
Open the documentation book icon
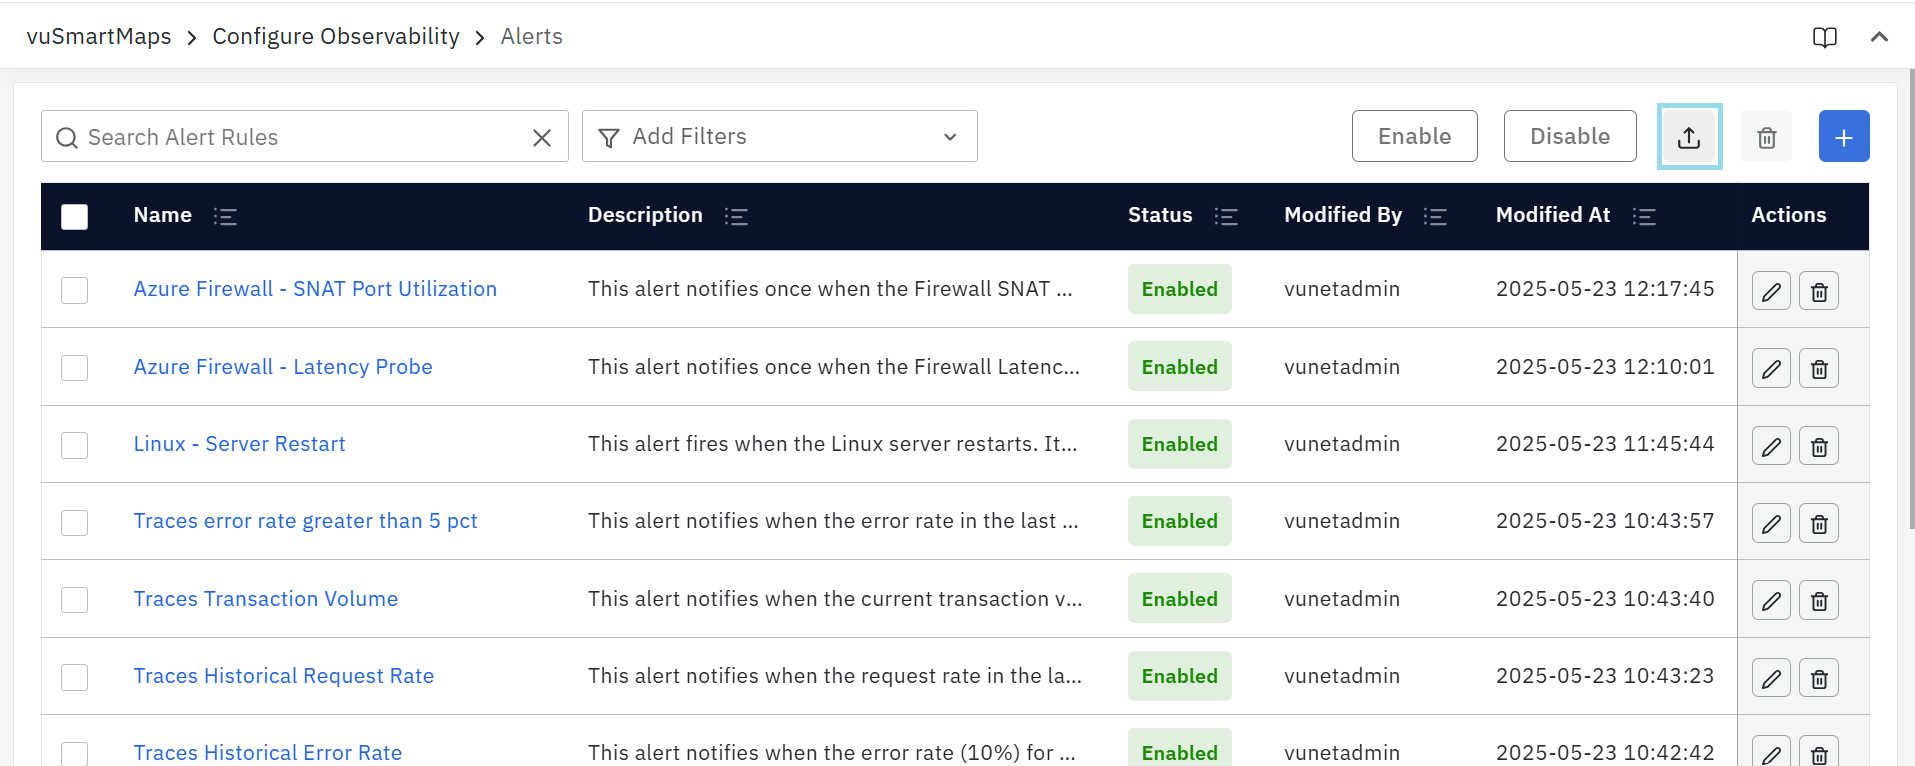coord(1825,37)
